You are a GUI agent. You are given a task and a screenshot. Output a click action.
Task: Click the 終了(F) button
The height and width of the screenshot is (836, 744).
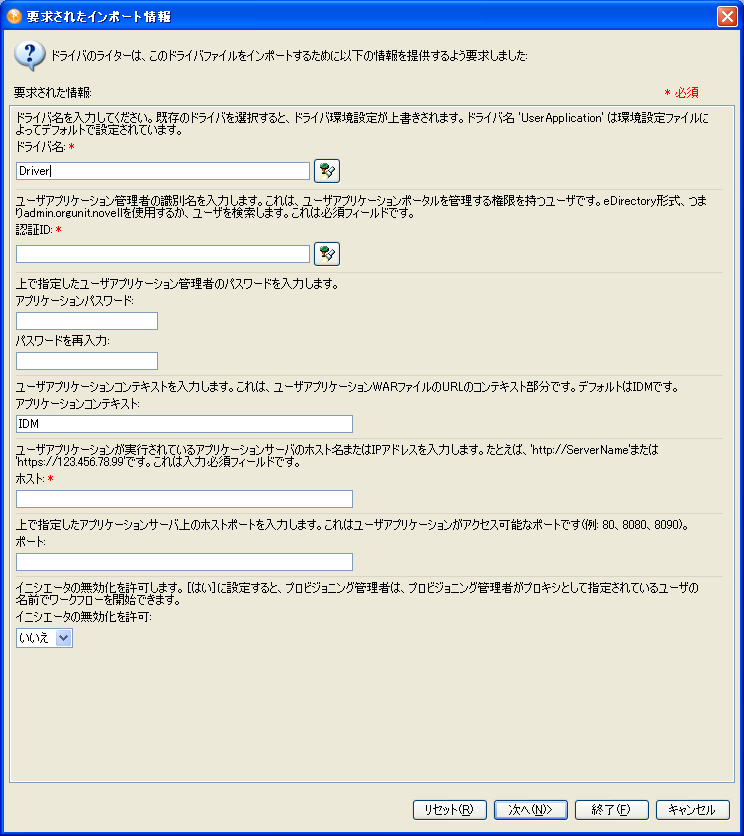coord(612,810)
